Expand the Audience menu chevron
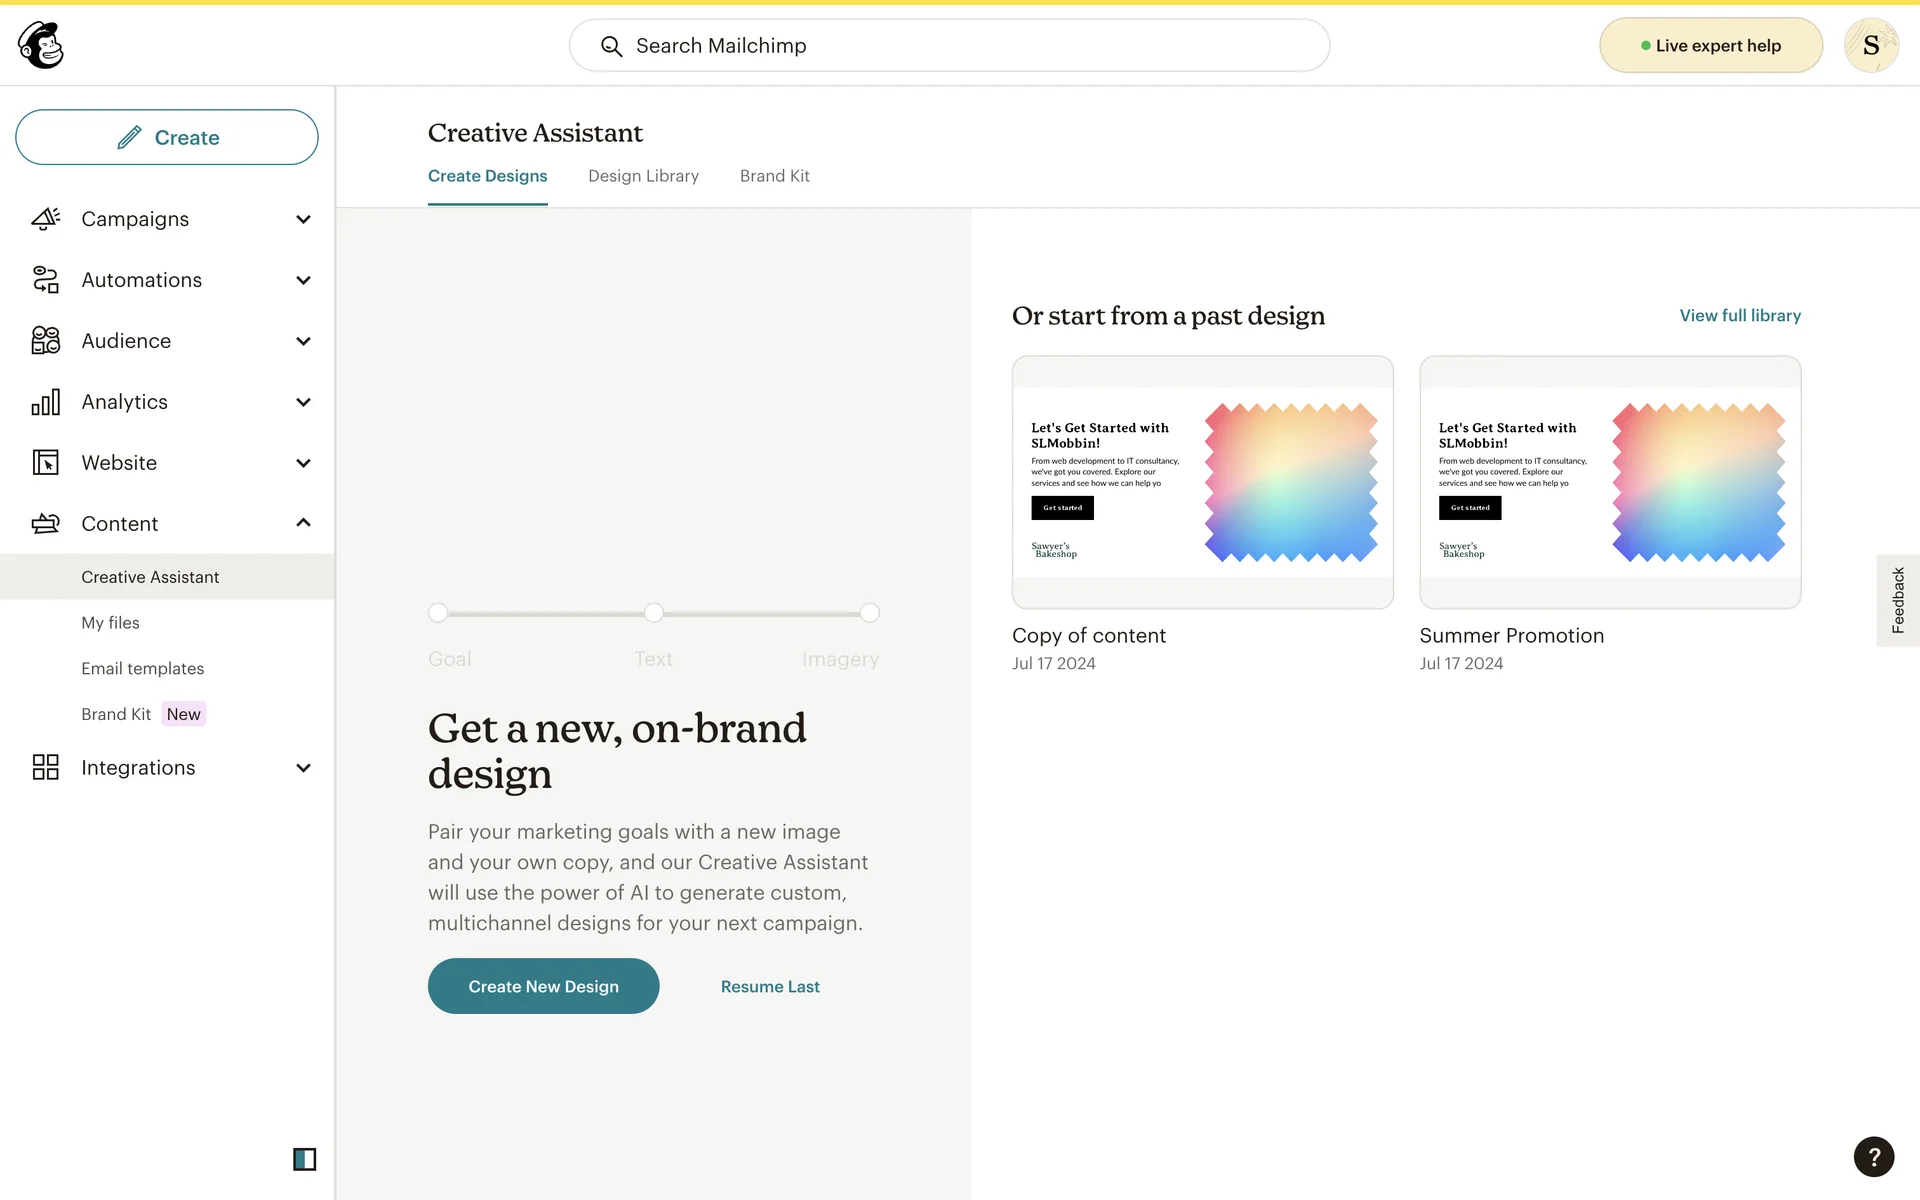The image size is (1920, 1200). (x=303, y=341)
